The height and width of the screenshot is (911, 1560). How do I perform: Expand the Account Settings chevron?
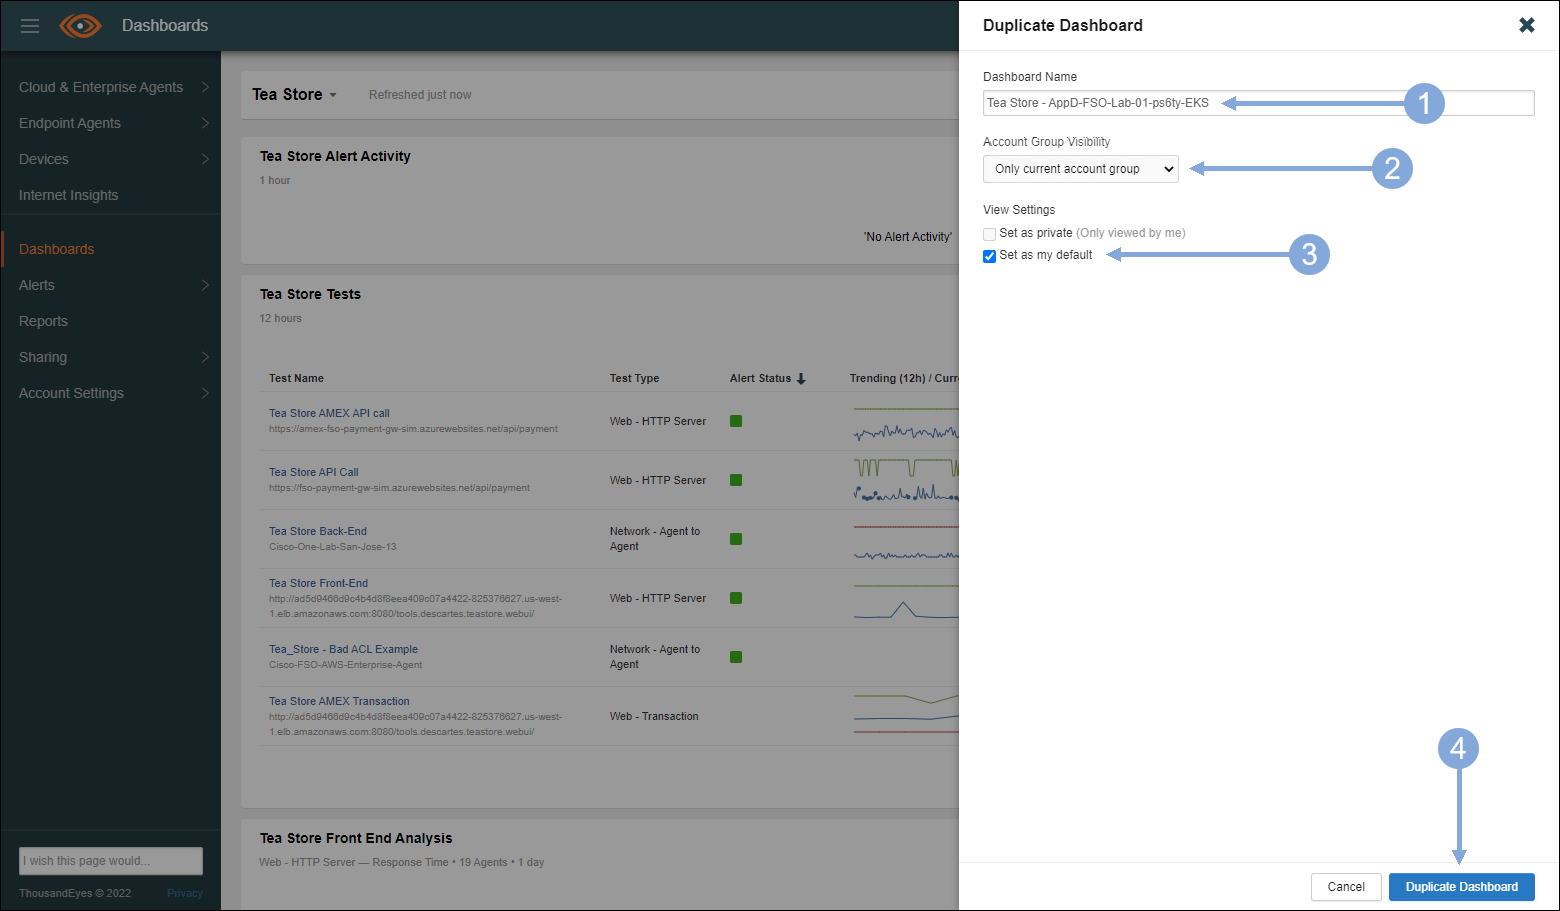click(205, 393)
